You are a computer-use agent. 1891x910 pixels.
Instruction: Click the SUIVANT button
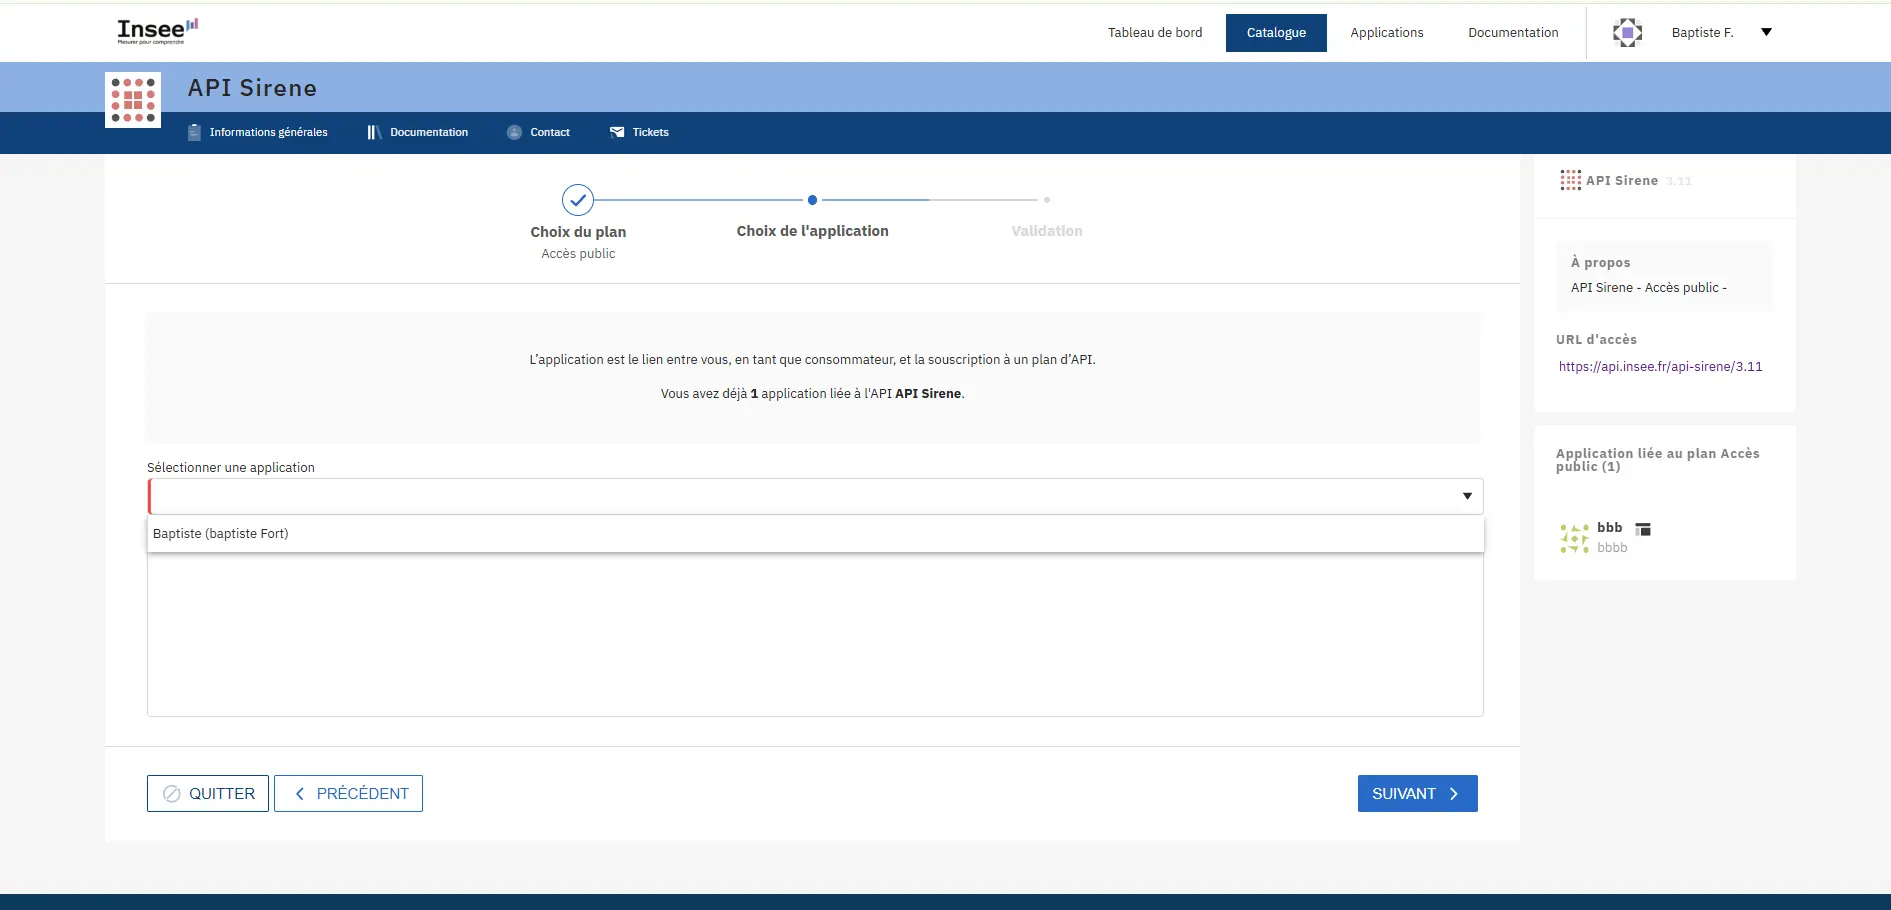(x=1417, y=793)
